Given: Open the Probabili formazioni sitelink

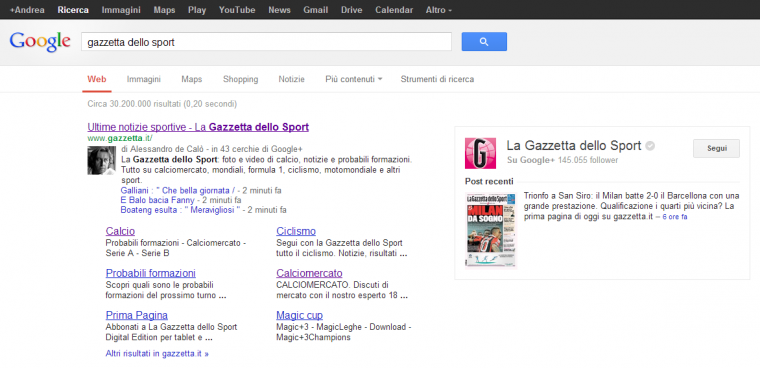Looking at the screenshot, I should [x=151, y=273].
